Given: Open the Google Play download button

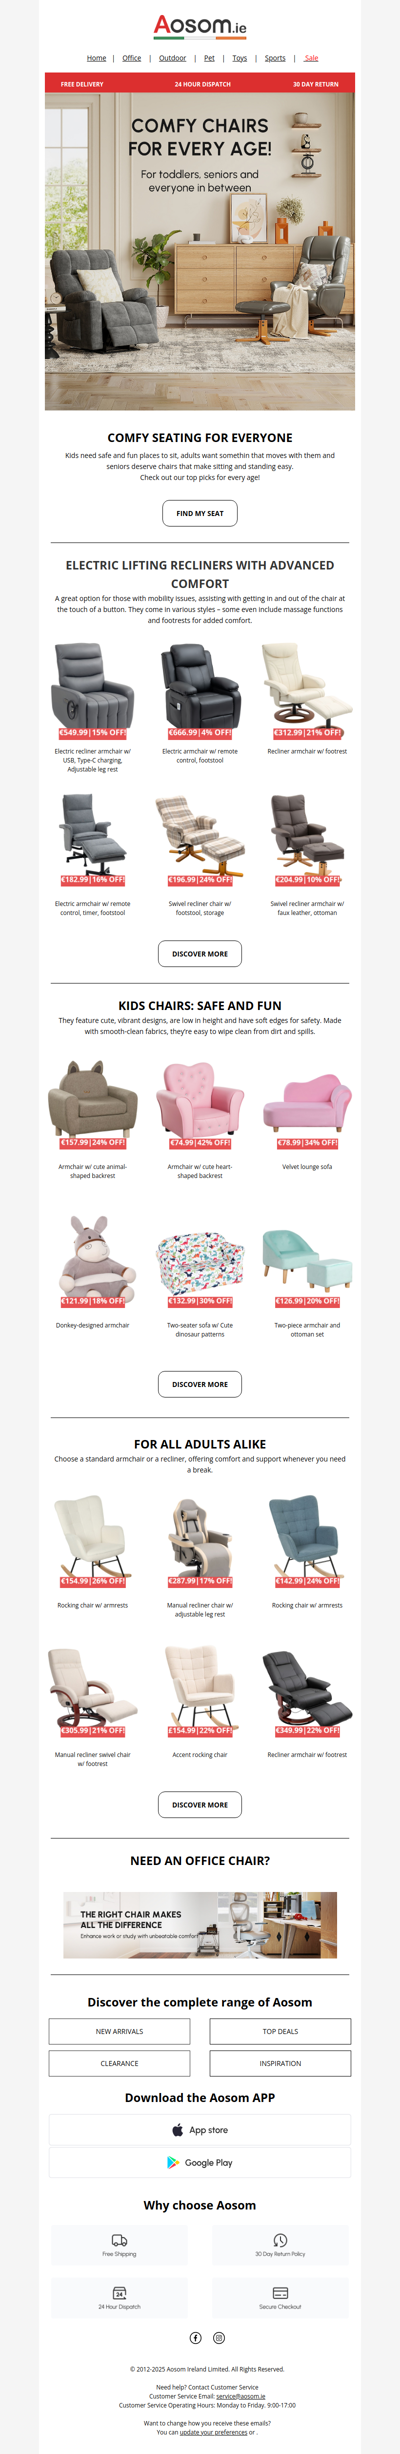Looking at the screenshot, I should click(200, 2162).
